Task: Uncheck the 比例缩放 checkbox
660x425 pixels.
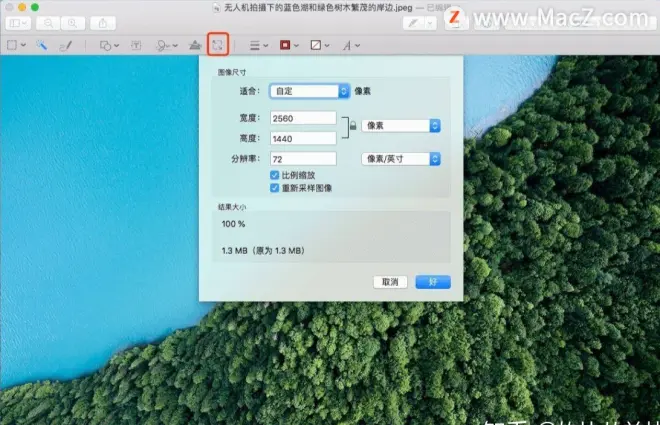Action: (x=274, y=175)
